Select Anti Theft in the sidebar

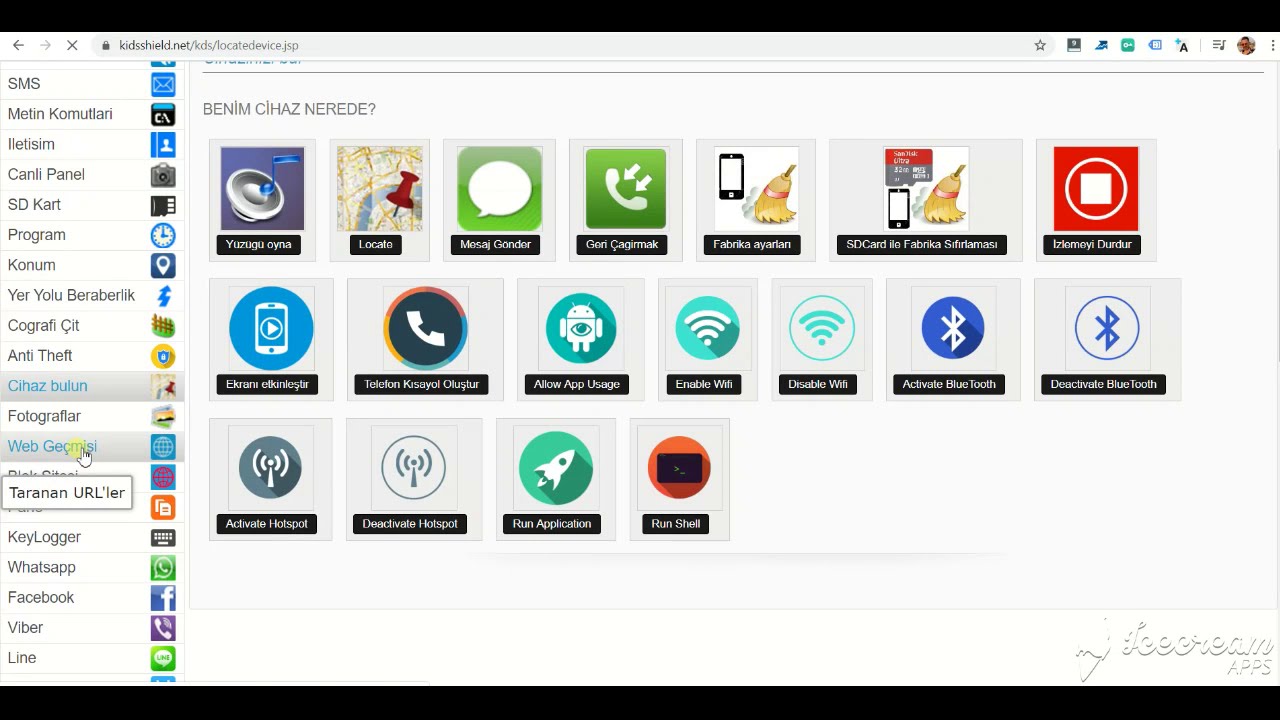click(92, 355)
